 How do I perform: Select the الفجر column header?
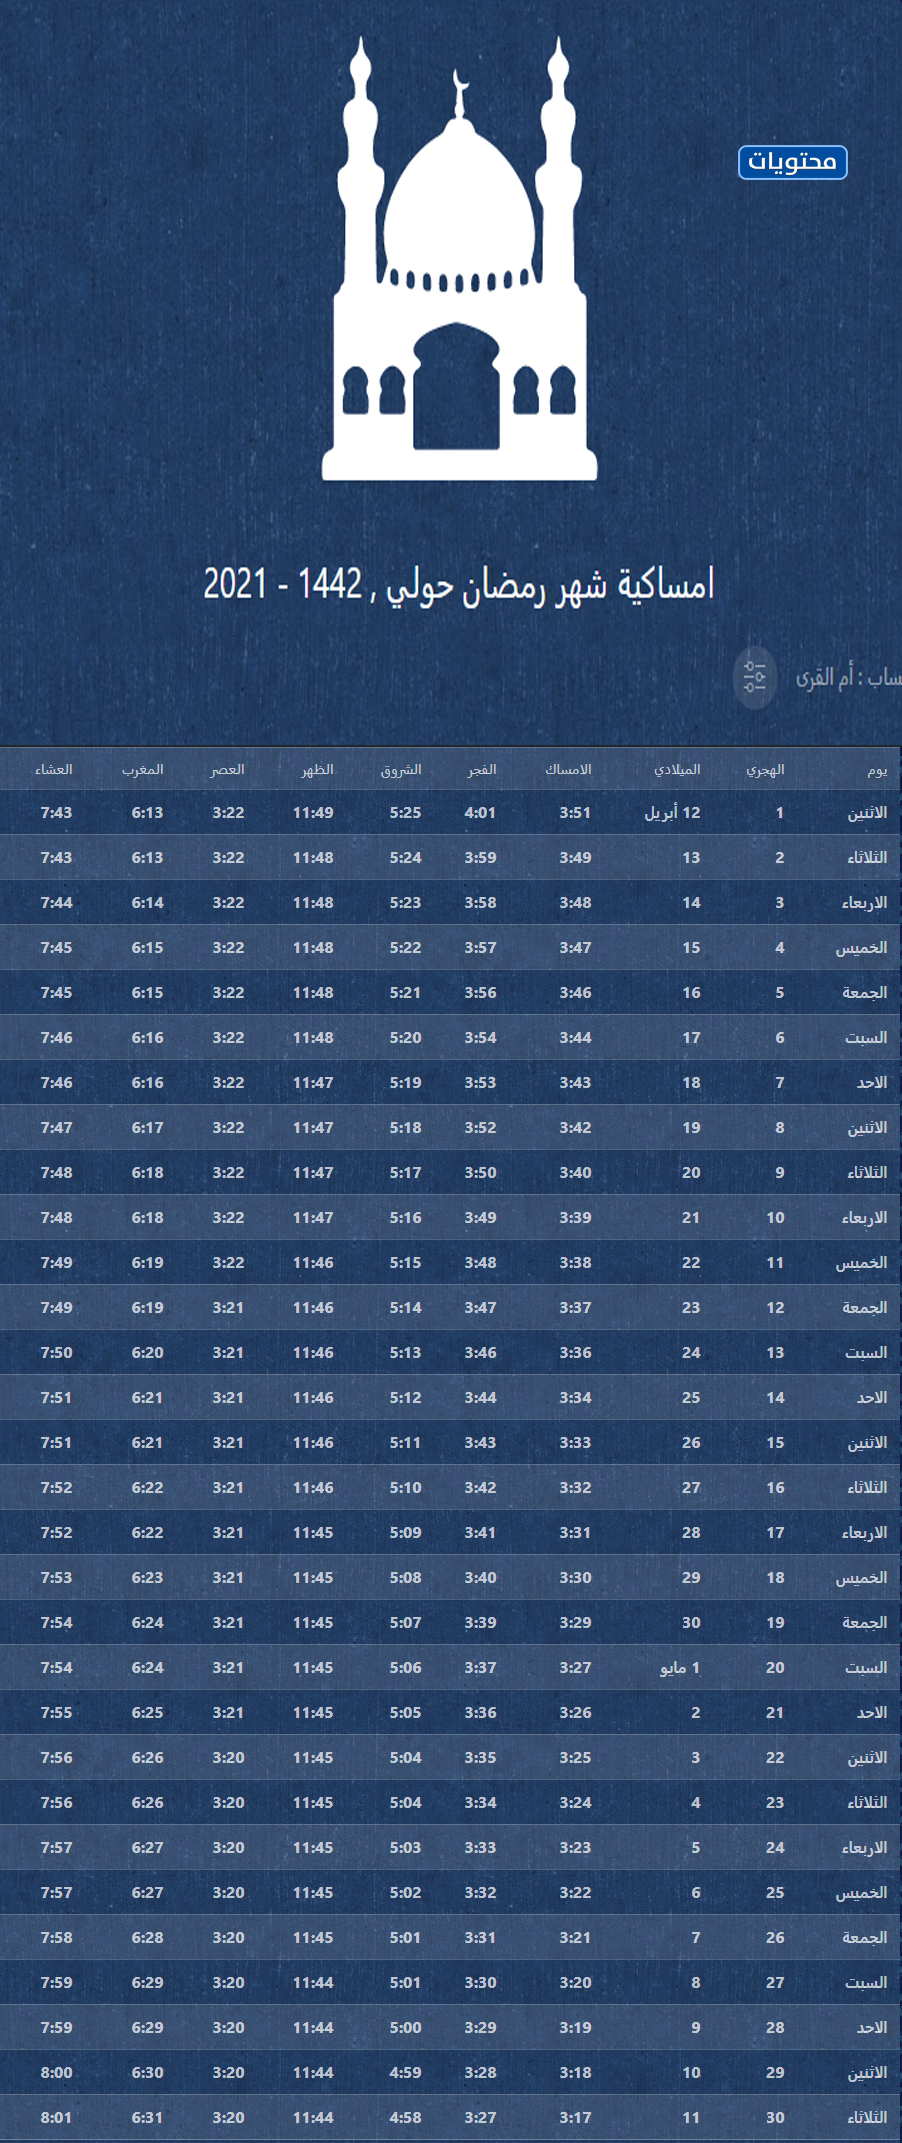coord(482,769)
